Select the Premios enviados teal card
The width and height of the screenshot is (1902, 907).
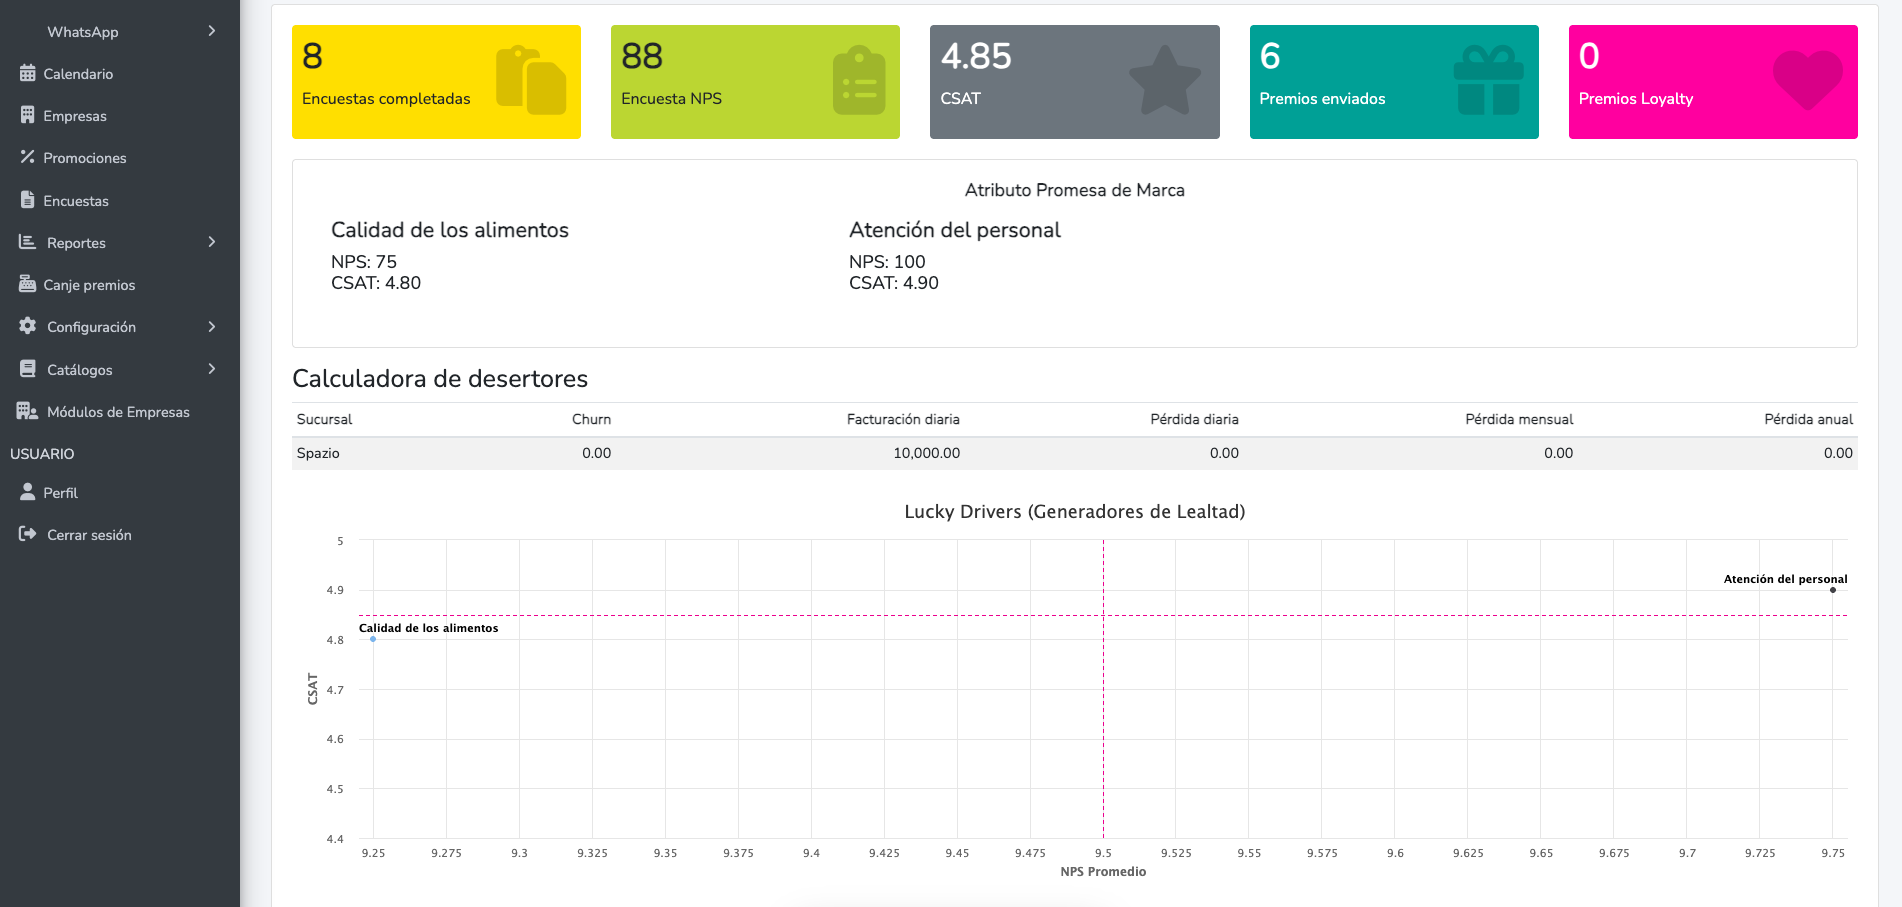point(1393,82)
